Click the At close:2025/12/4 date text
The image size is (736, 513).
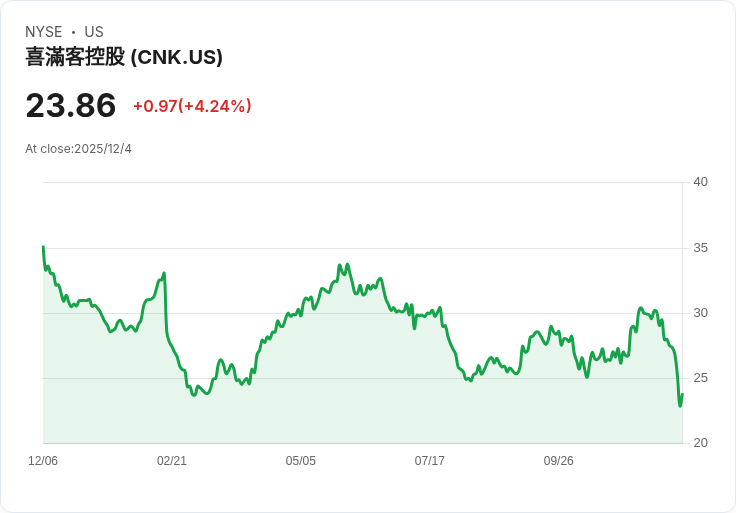tap(78, 149)
